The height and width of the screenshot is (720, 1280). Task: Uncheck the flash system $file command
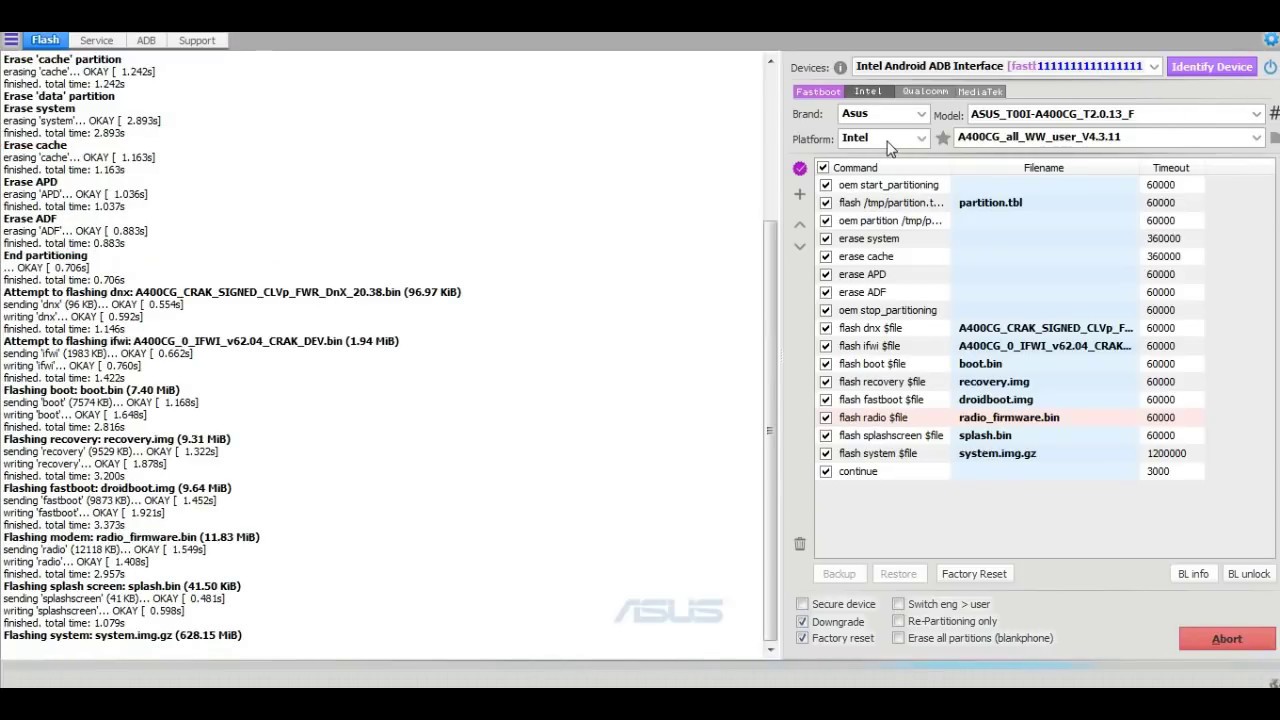(x=826, y=454)
